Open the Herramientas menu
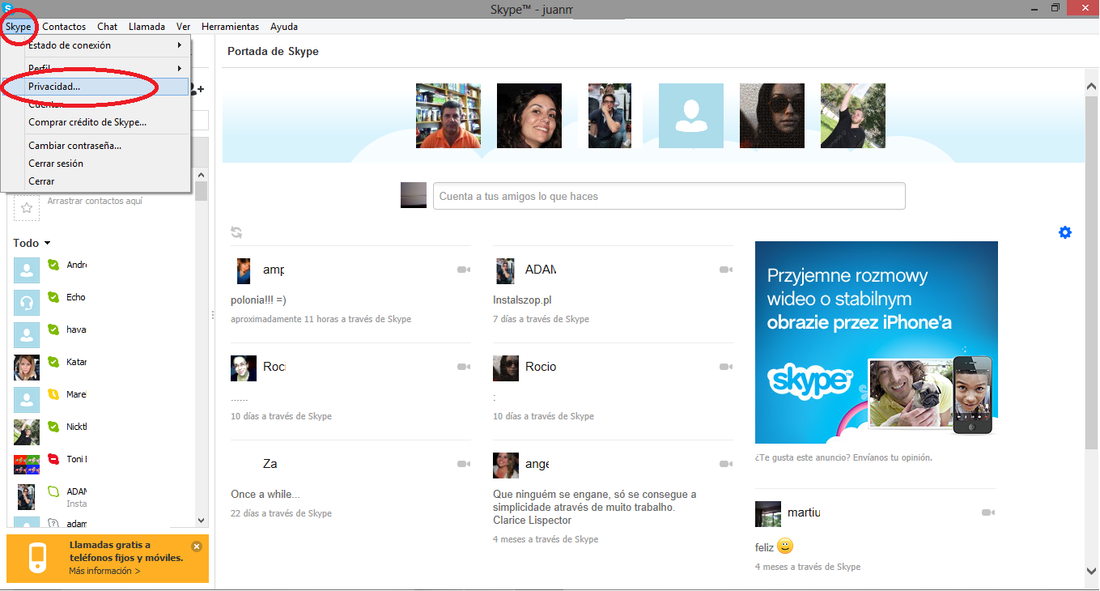Image resolution: width=1100 pixels, height=591 pixels. click(230, 27)
